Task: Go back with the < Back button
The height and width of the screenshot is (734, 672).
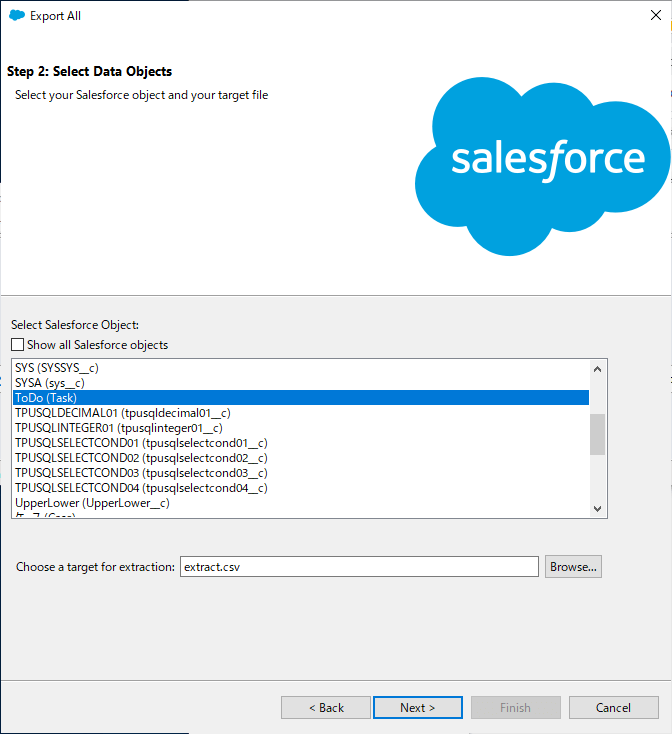Action: pyautogui.click(x=326, y=707)
